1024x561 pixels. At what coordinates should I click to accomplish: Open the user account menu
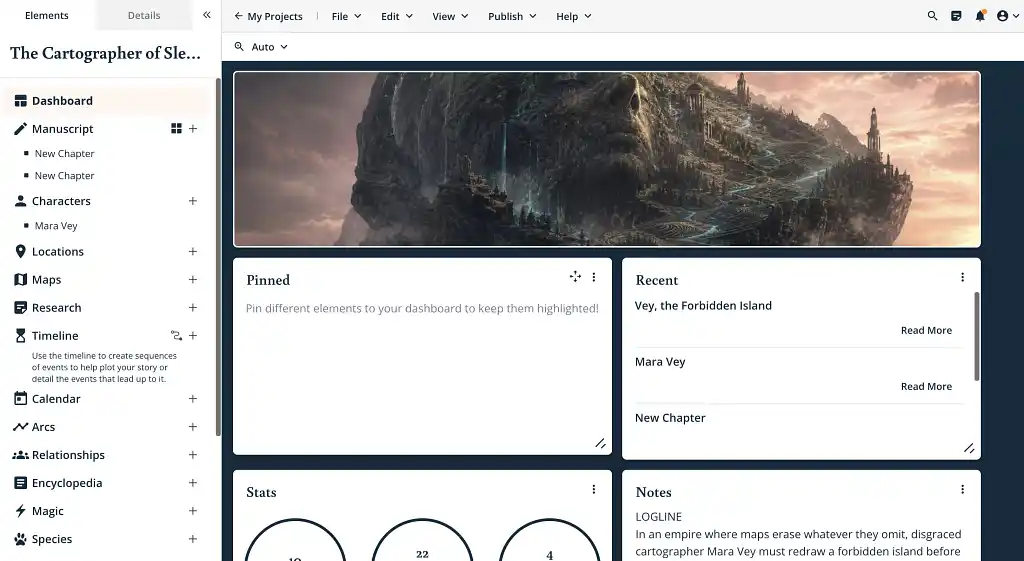click(x=1008, y=16)
